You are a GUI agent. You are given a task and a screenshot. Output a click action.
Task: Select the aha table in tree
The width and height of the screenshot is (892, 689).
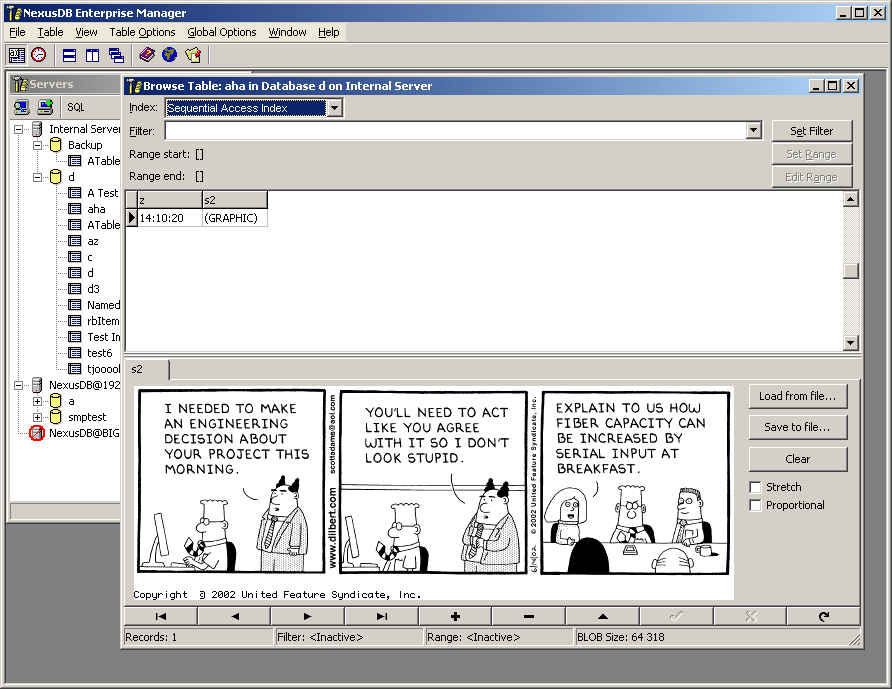pos(96,209)
